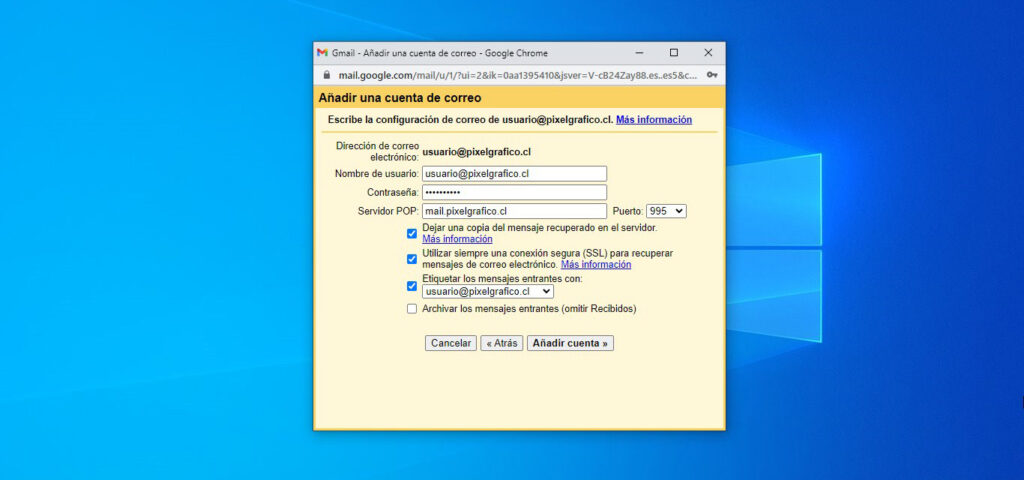Disable the secure SSL connection checkbox
This screenshot has width=1024, height=480.
tap(412, 259)
